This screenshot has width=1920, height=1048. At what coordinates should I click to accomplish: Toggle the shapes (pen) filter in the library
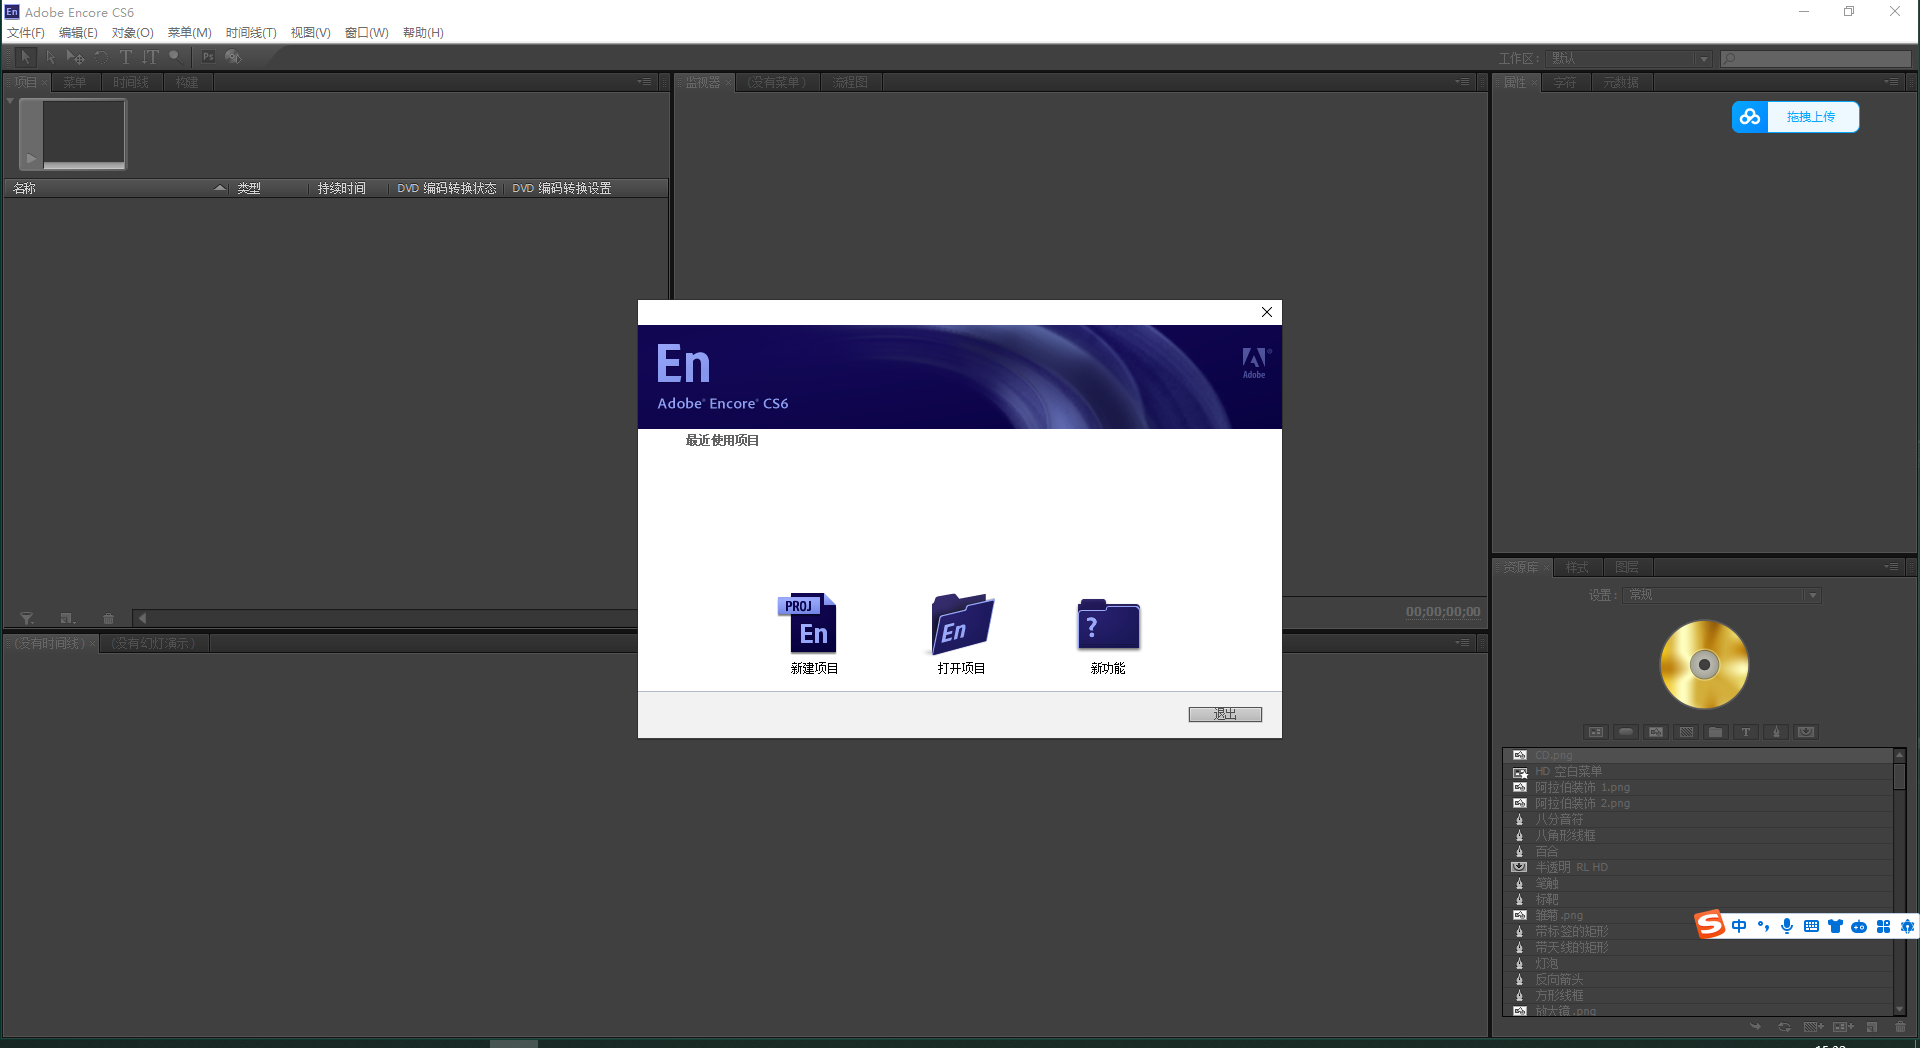(1776, 732)
